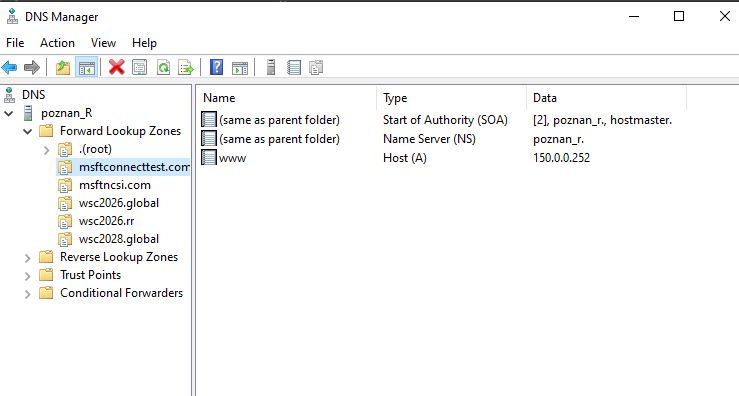Image resolution: width=739 pixels, height=396 pixels.
Task: Click the blue Back arrow toolbar icon
Action: tap(9, 67)
